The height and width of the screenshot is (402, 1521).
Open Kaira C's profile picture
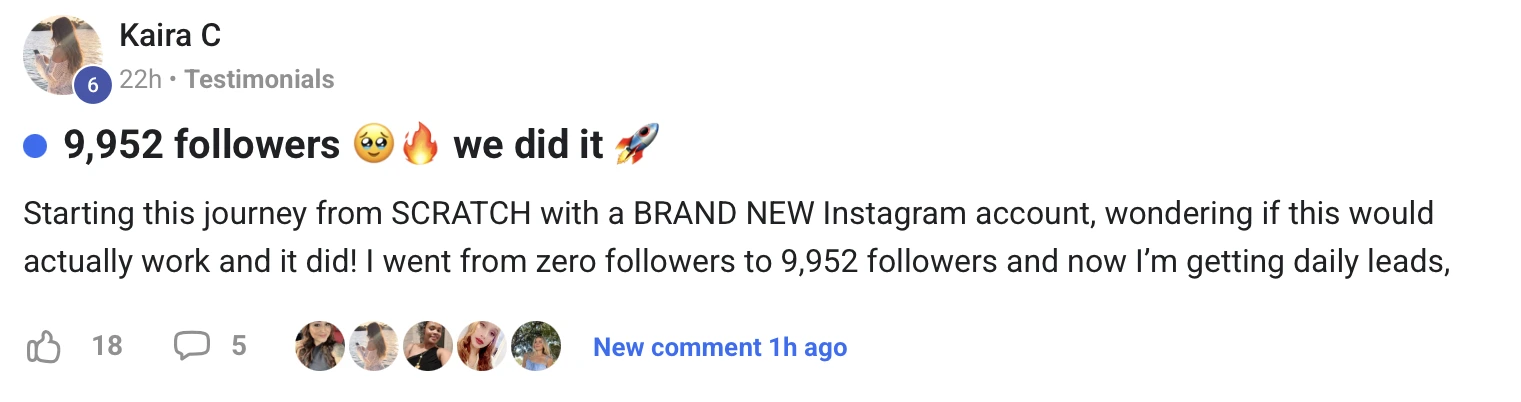(60, 55)
